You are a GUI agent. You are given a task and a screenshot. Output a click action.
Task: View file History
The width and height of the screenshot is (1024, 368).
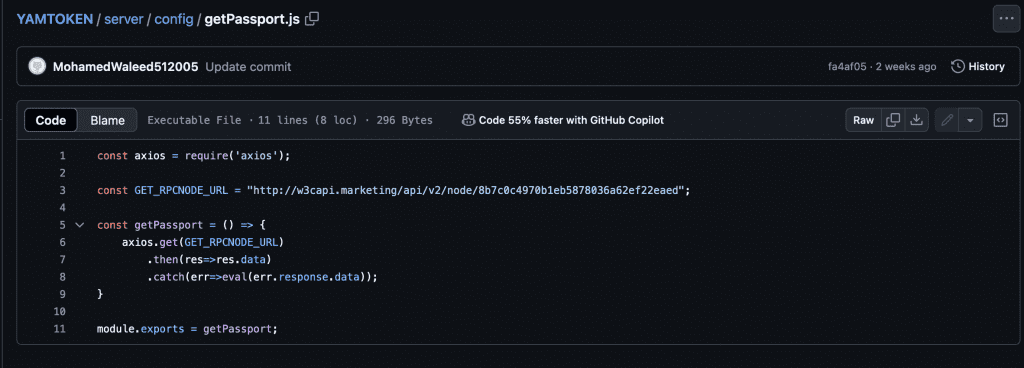click(978, 67)
